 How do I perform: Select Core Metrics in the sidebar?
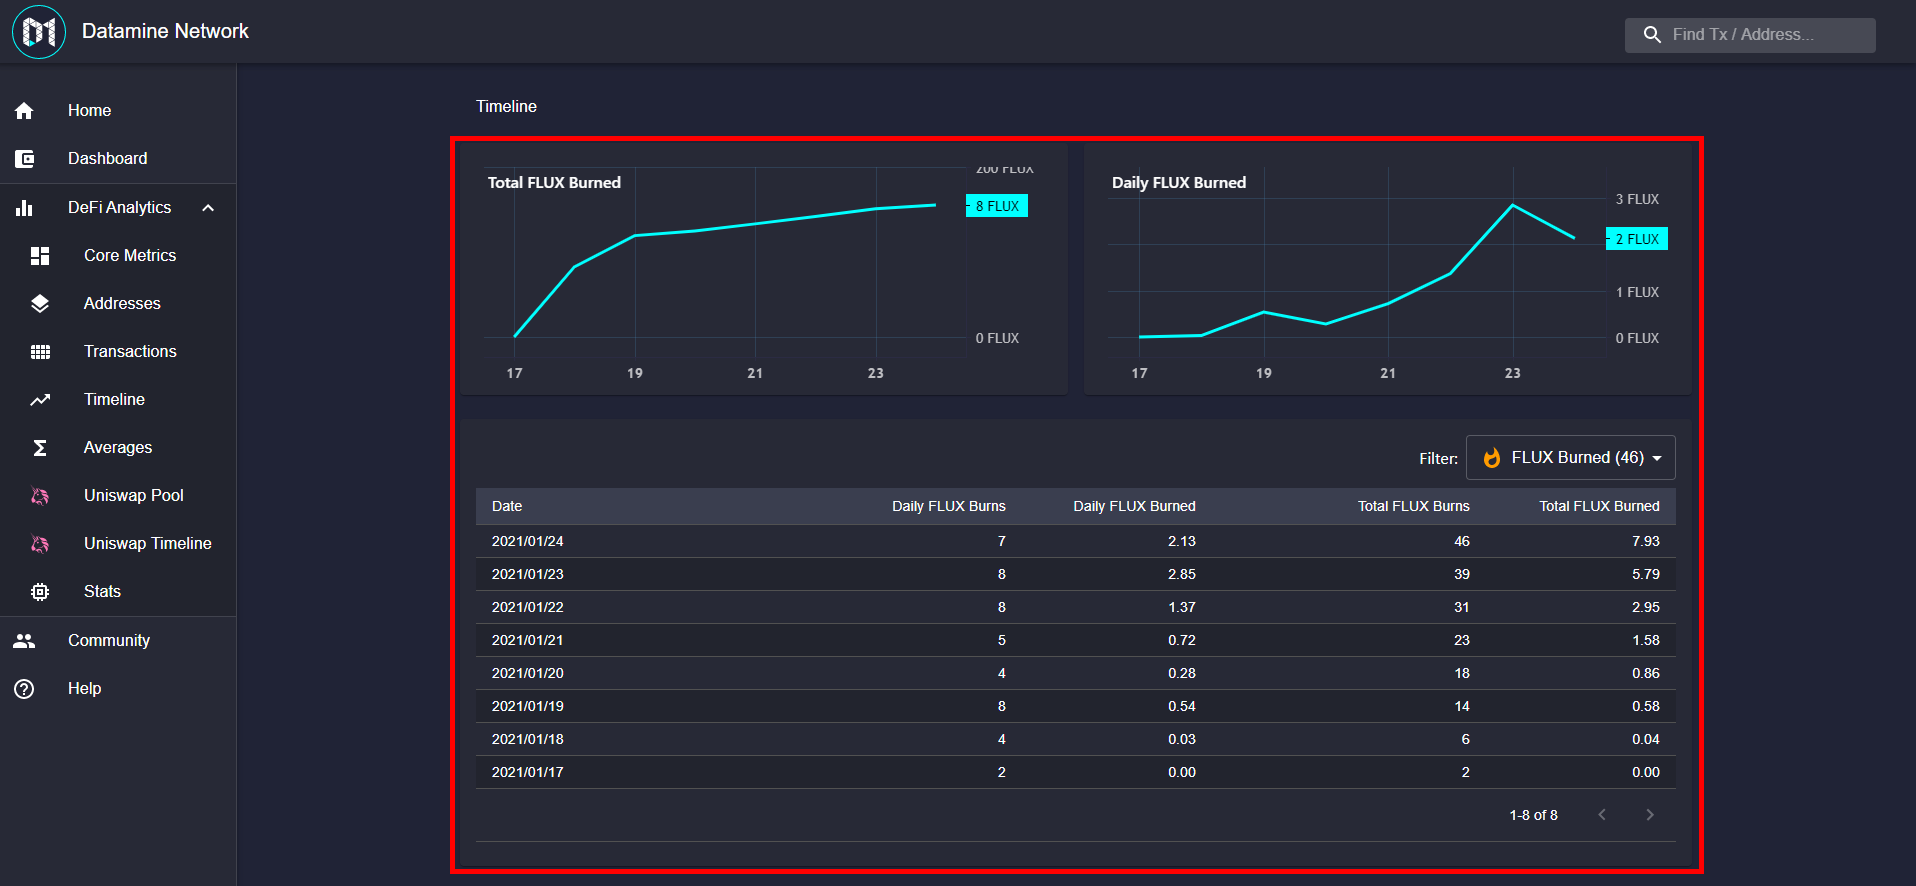(118, 256)
